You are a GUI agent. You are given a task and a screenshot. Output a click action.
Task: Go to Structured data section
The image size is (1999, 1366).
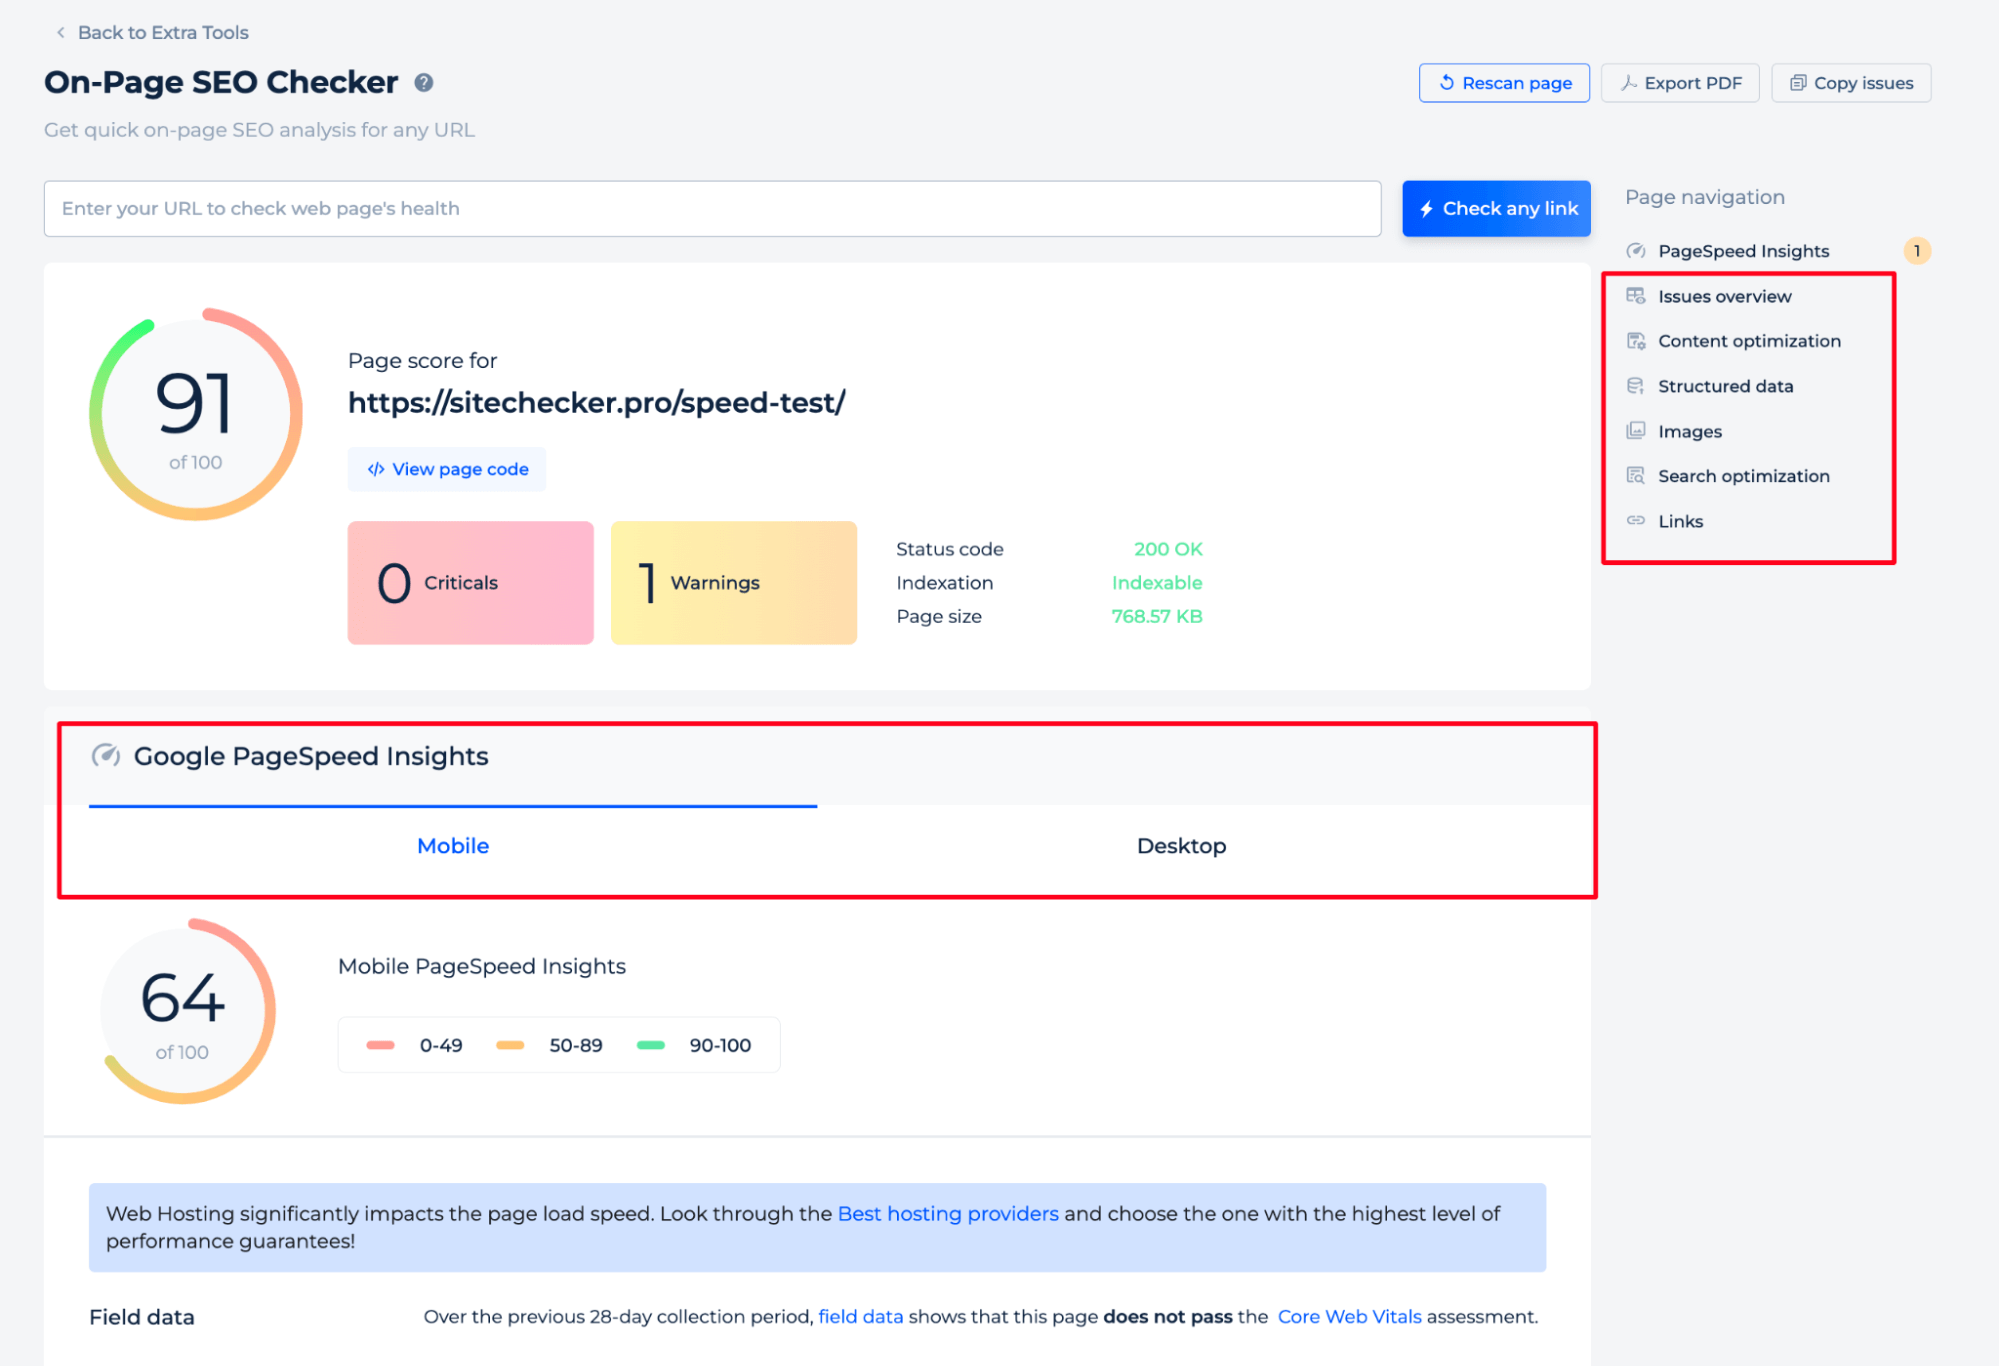[x=1725, y=386]
